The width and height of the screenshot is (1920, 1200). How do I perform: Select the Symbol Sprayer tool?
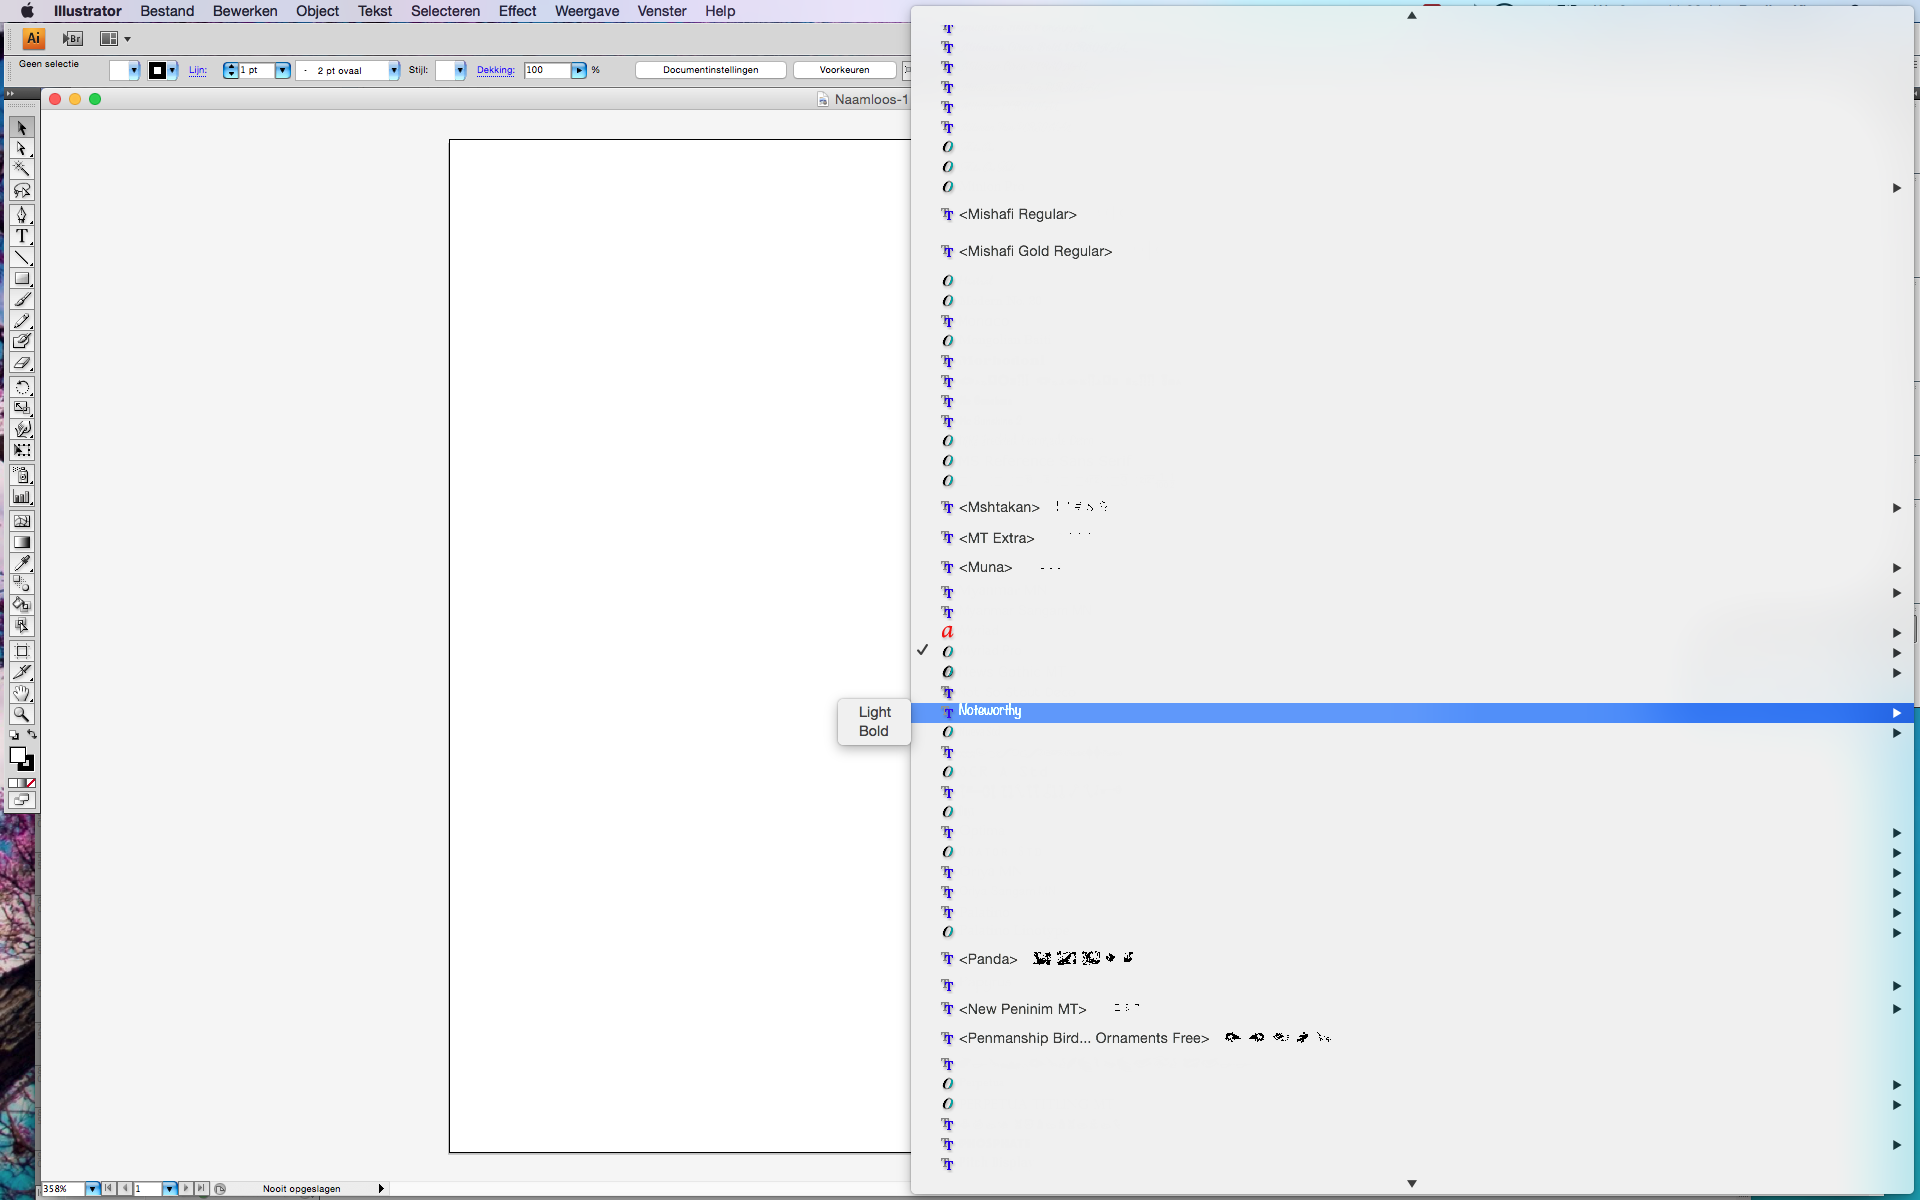tap(22, 475)
